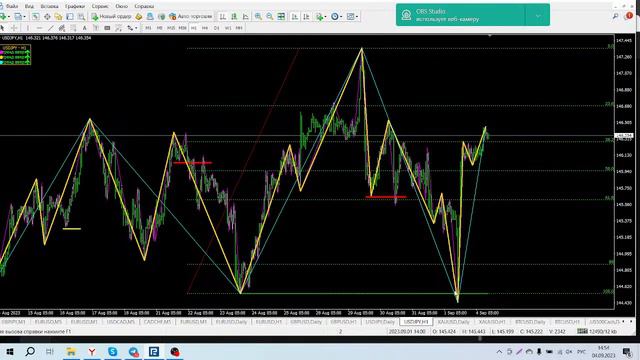640x360 pixels.
Task: Open the search magnifier at top right
Action: point(616,16)
